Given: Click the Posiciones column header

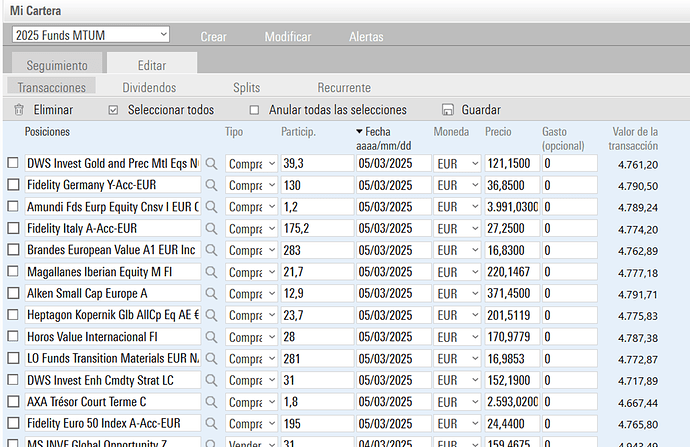Looking at the screenshot, I should pyautogui.click(x=47, y=132).
